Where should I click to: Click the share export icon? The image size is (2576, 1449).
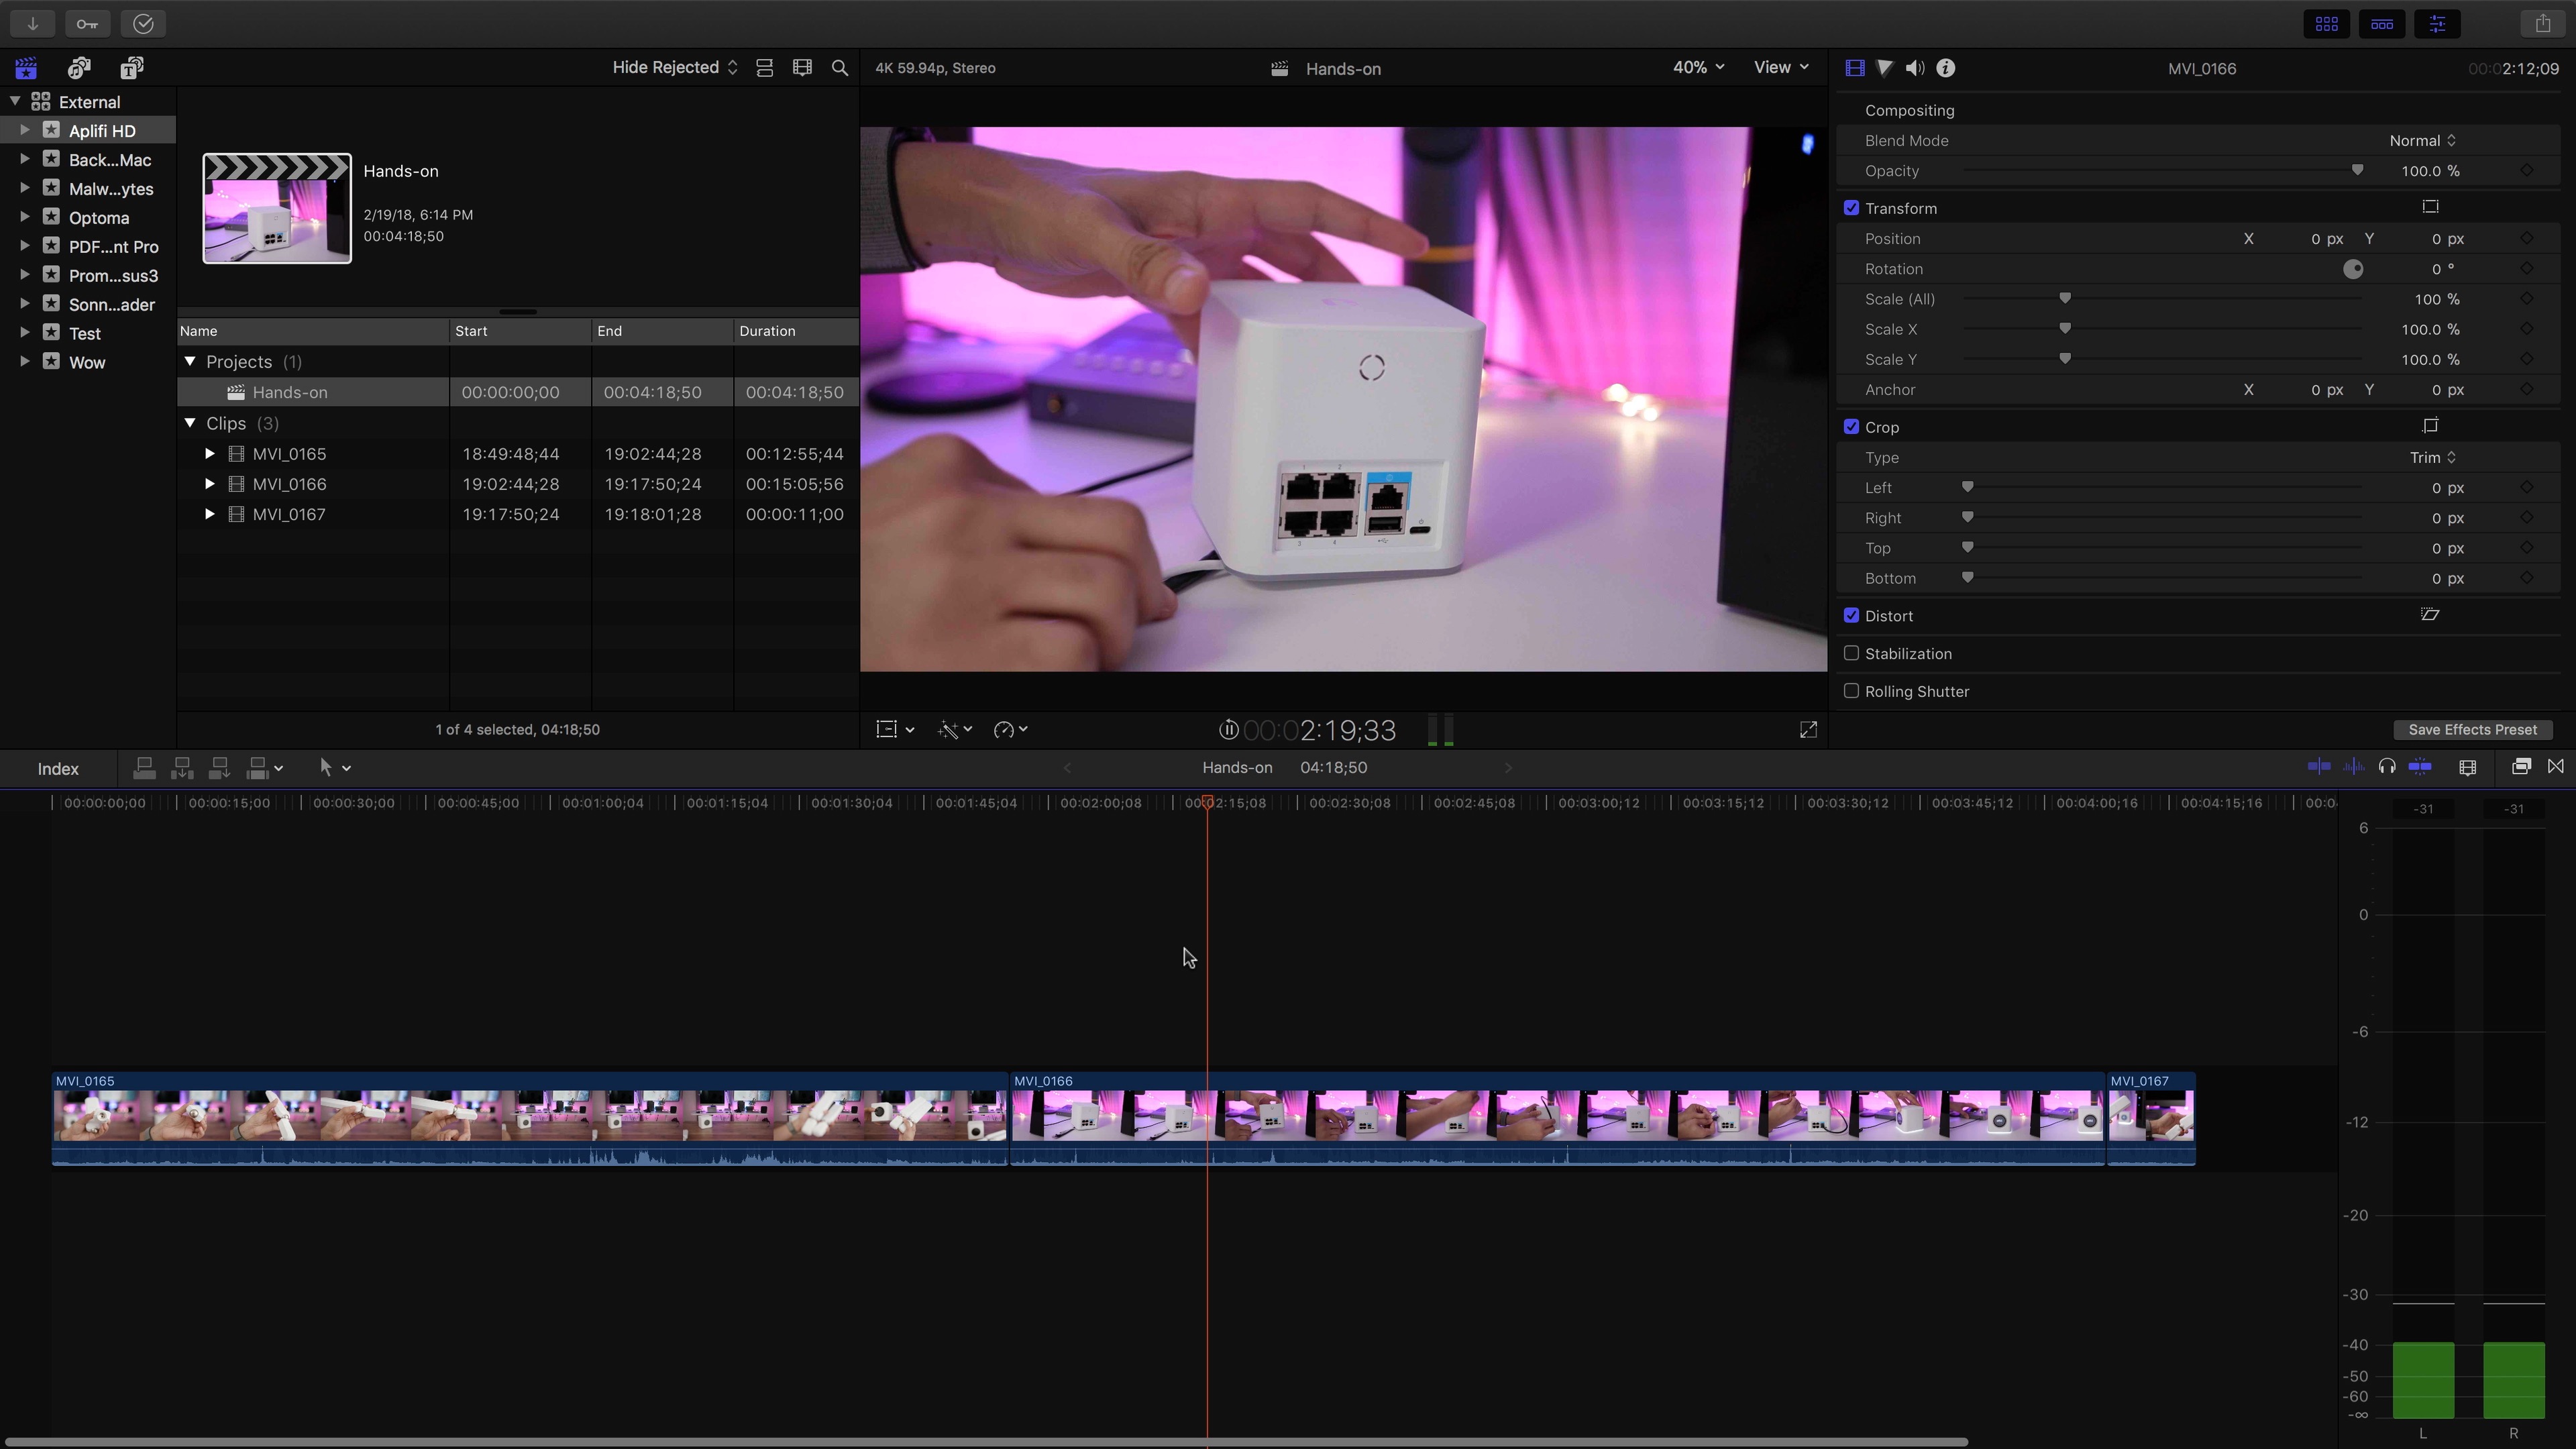click(2543, 24)
